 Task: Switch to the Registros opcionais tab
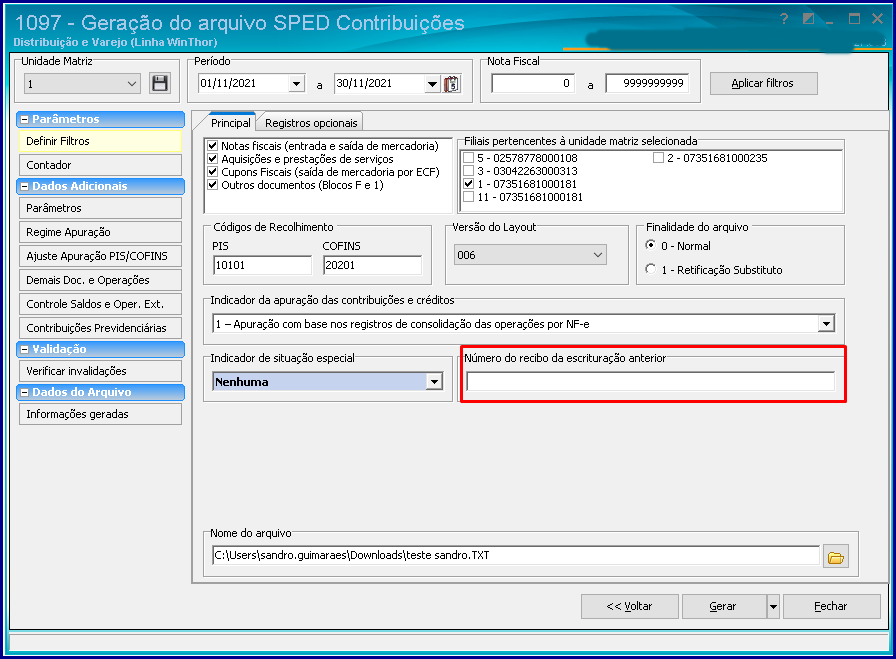point(310,123)
